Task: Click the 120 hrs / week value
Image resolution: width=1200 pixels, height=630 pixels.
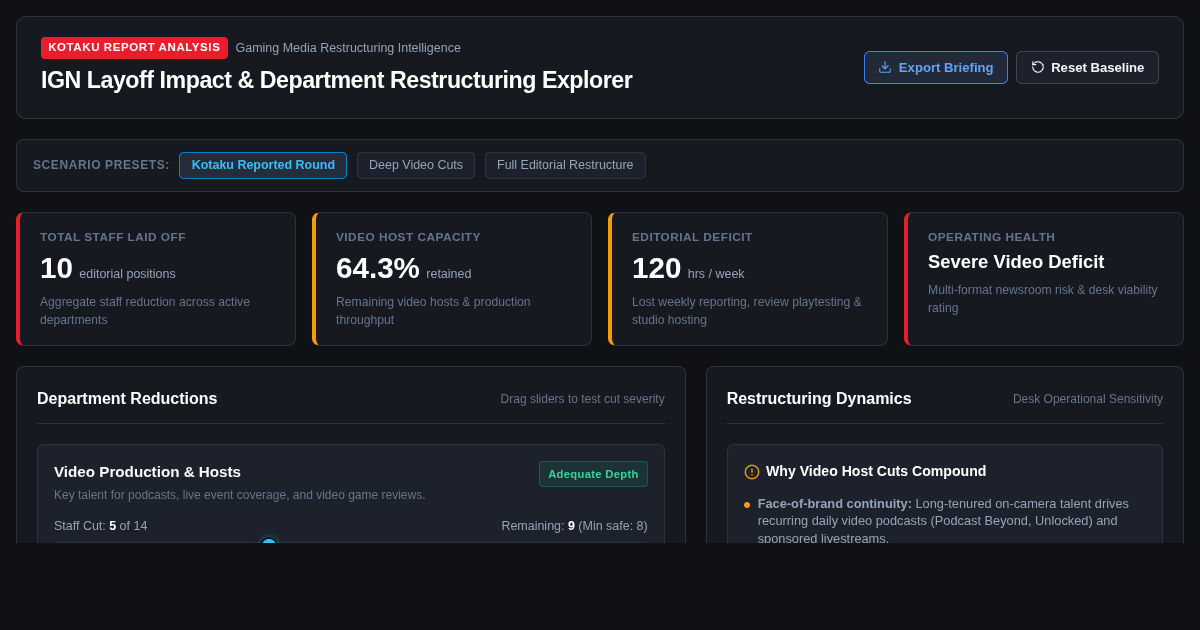Action: 688,268
